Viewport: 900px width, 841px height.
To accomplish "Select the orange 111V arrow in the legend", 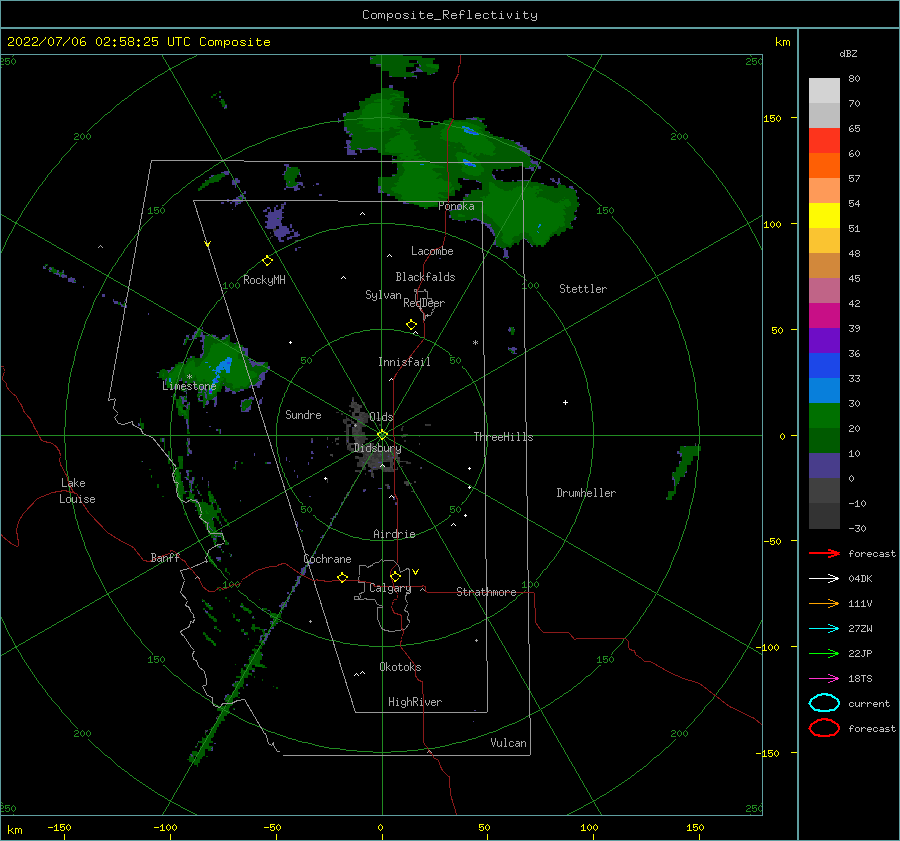I will click(x=824, y=603).
